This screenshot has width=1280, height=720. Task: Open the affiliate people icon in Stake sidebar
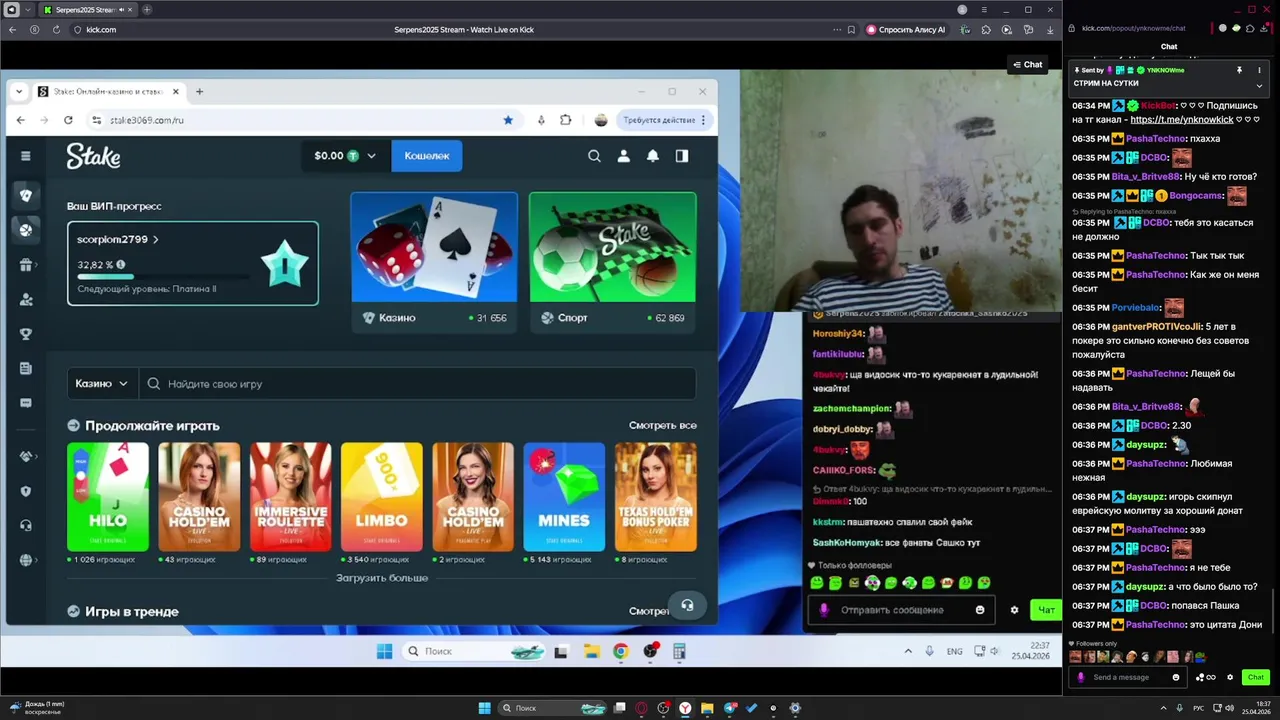pos(26,300)
